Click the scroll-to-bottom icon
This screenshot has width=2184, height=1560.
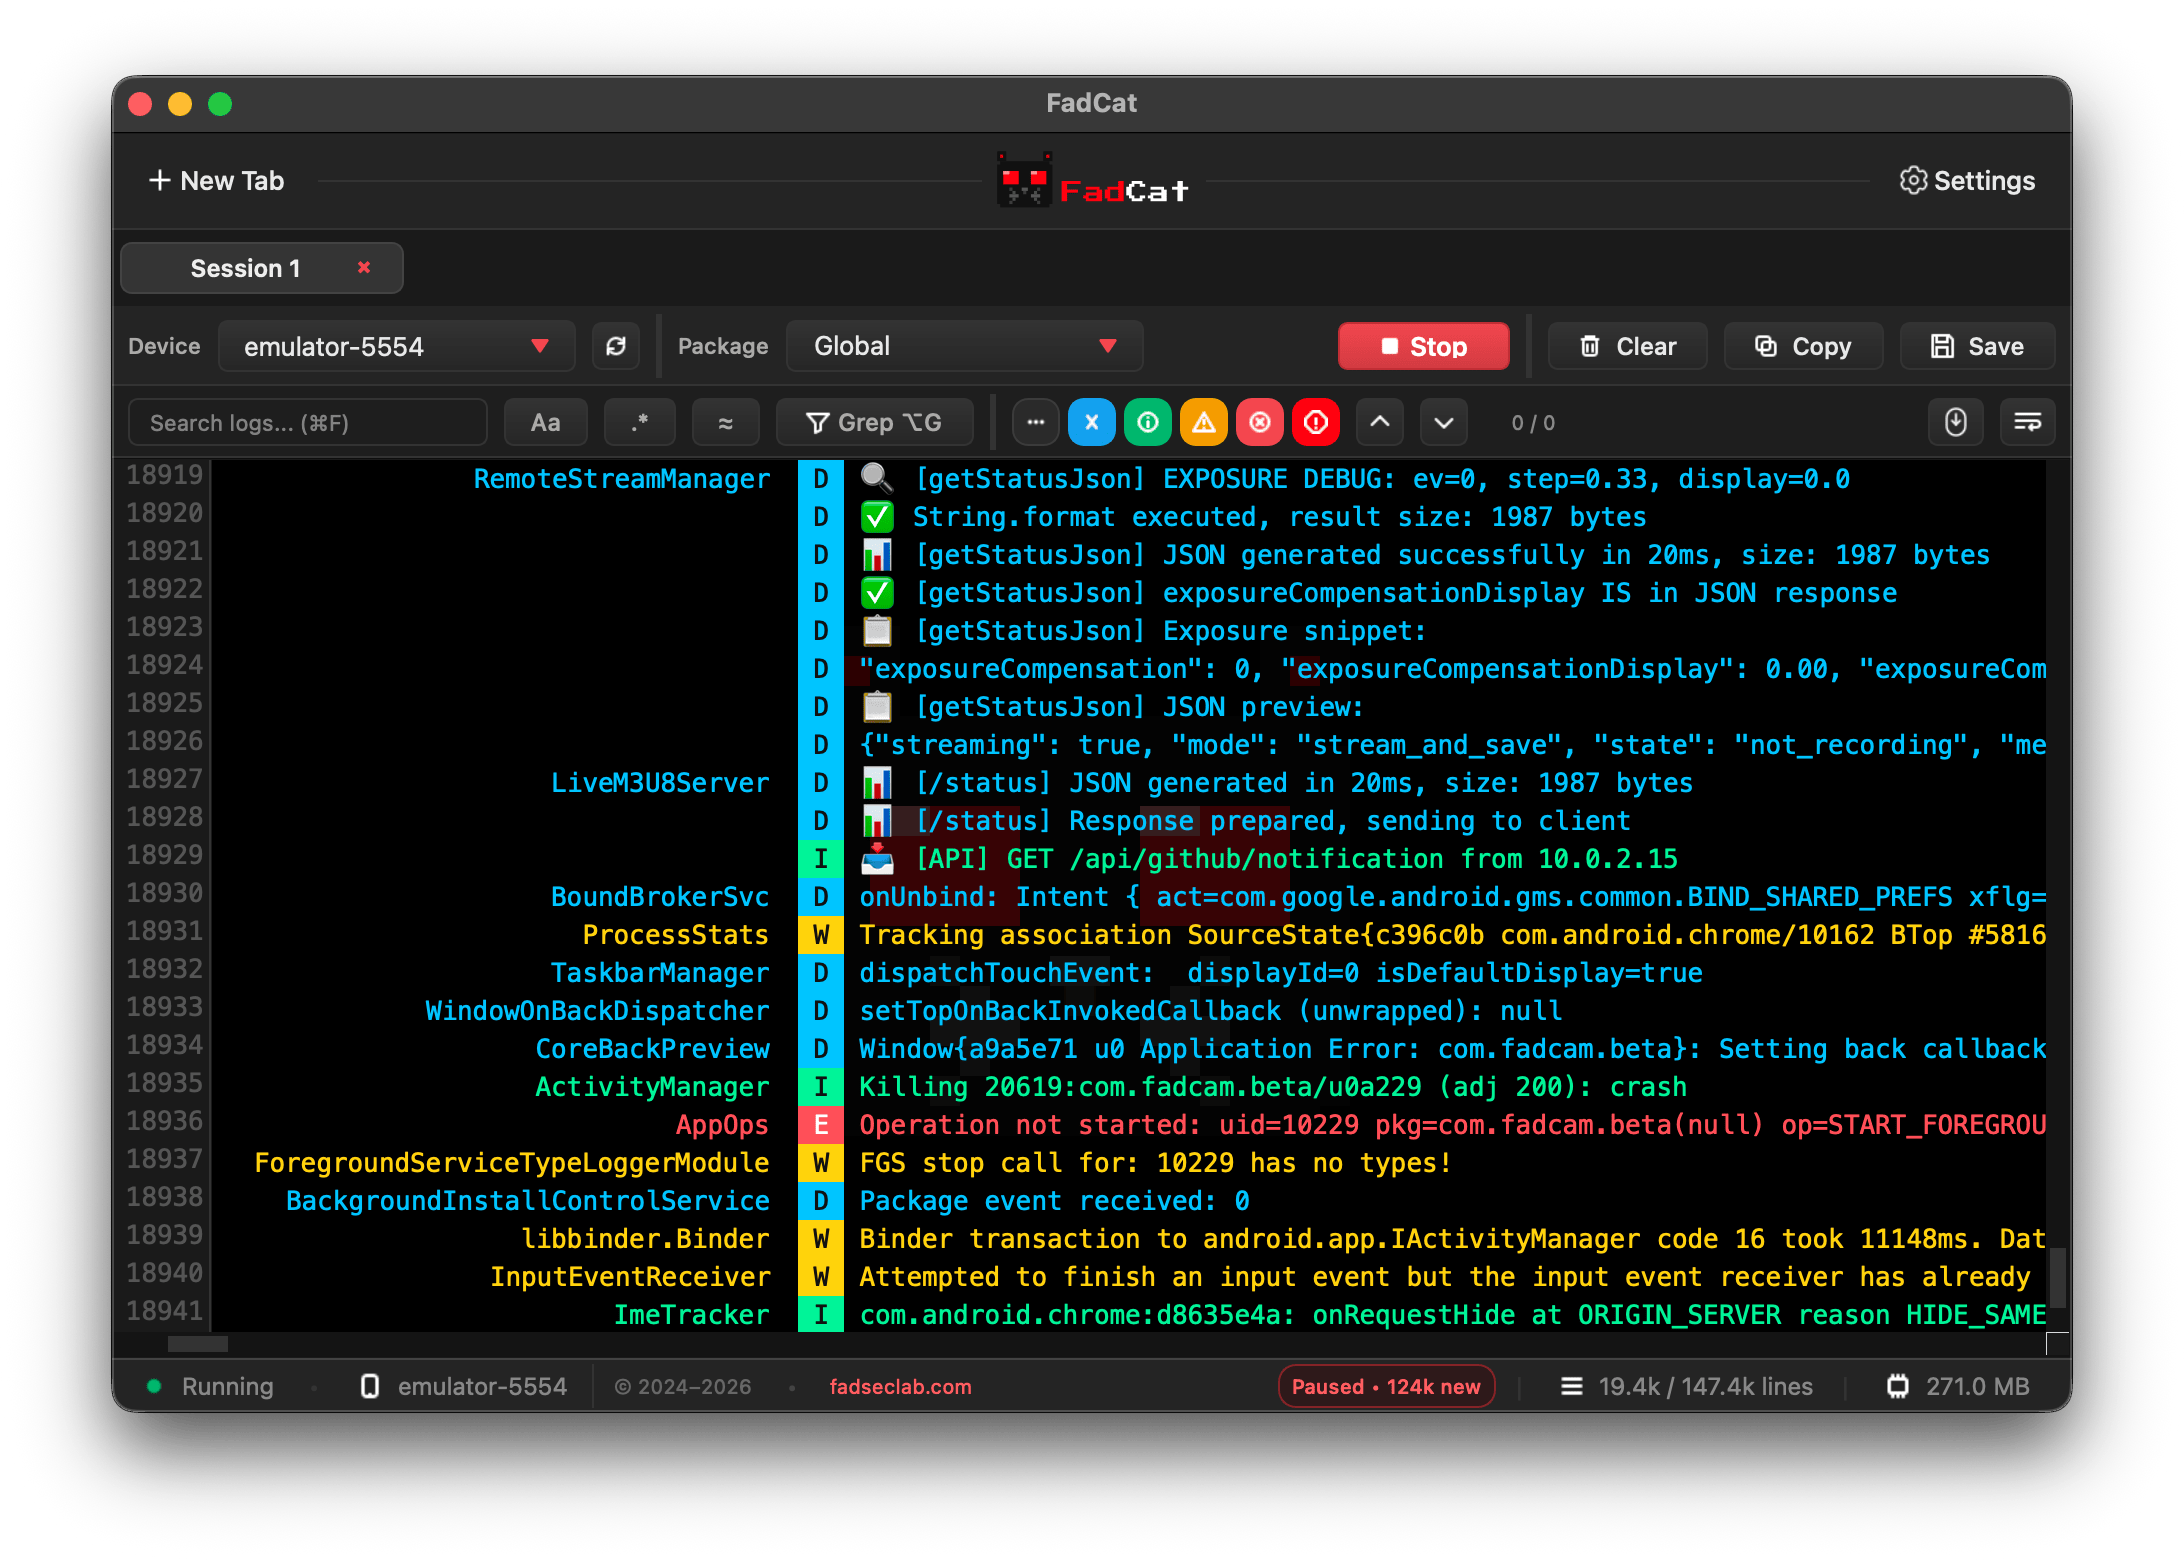(1956, 423)
